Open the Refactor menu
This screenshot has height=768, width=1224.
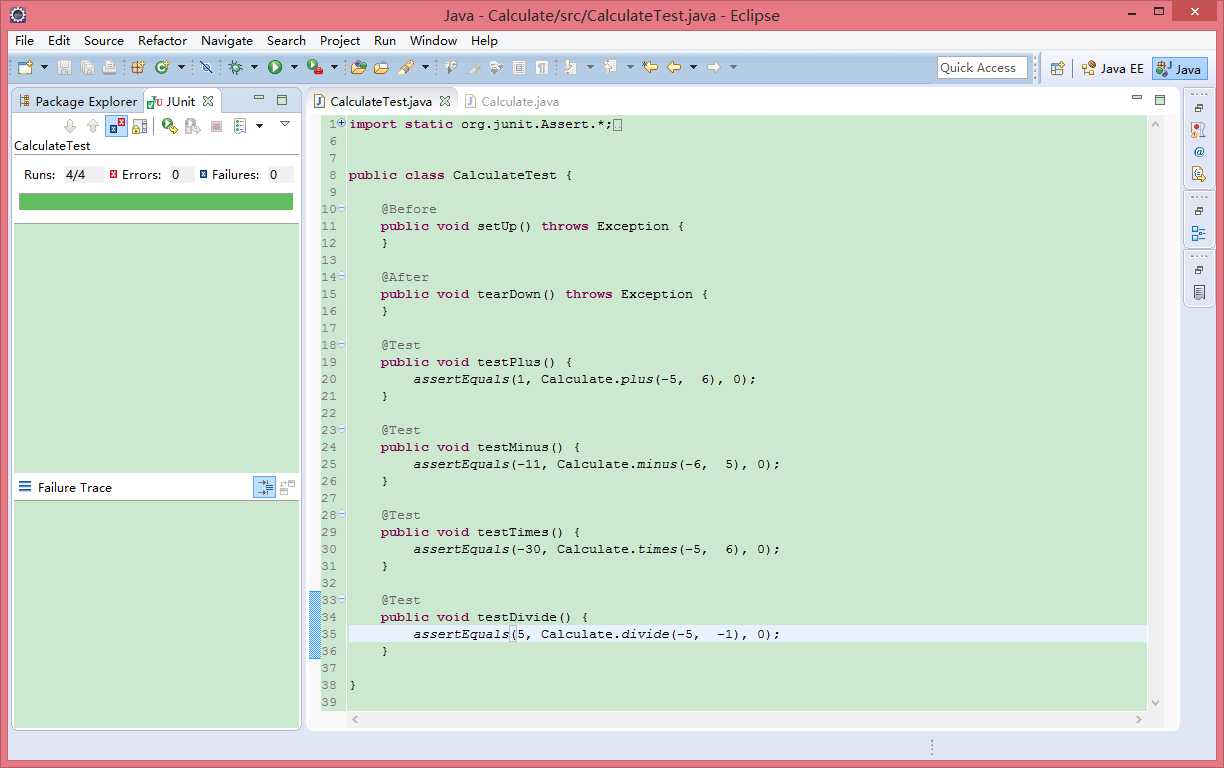click(163, 41)
